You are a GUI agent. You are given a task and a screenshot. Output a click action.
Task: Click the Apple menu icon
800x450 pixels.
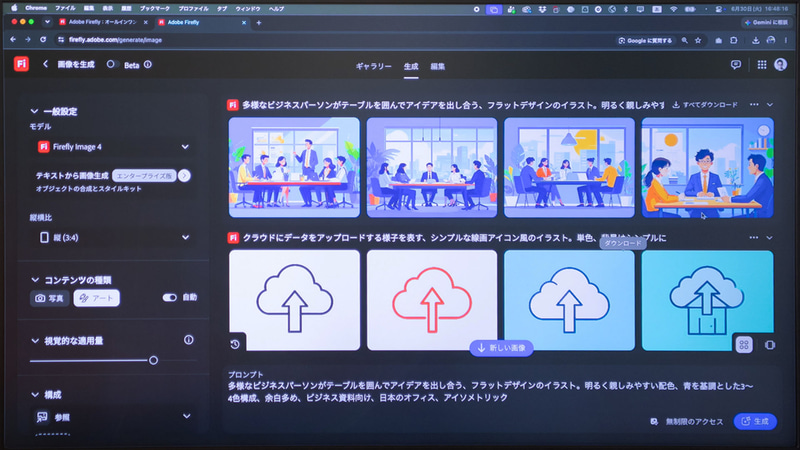(14, 8)
